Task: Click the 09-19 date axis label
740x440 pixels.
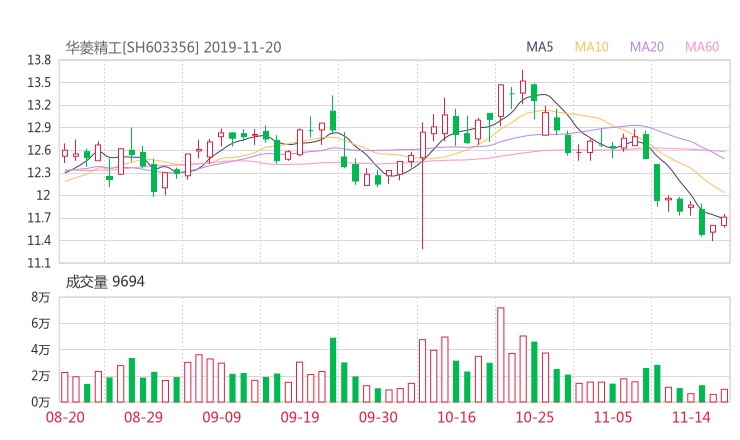Action: pos(300,417)
